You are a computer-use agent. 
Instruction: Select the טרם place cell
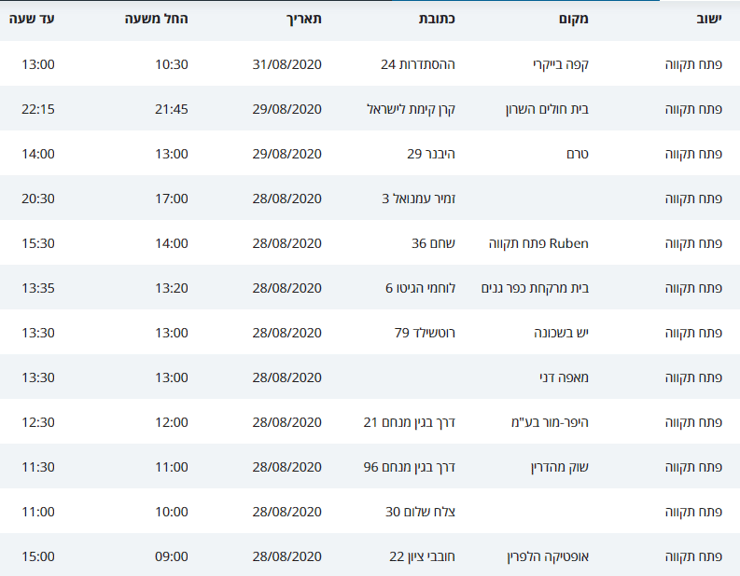point(578,154)
